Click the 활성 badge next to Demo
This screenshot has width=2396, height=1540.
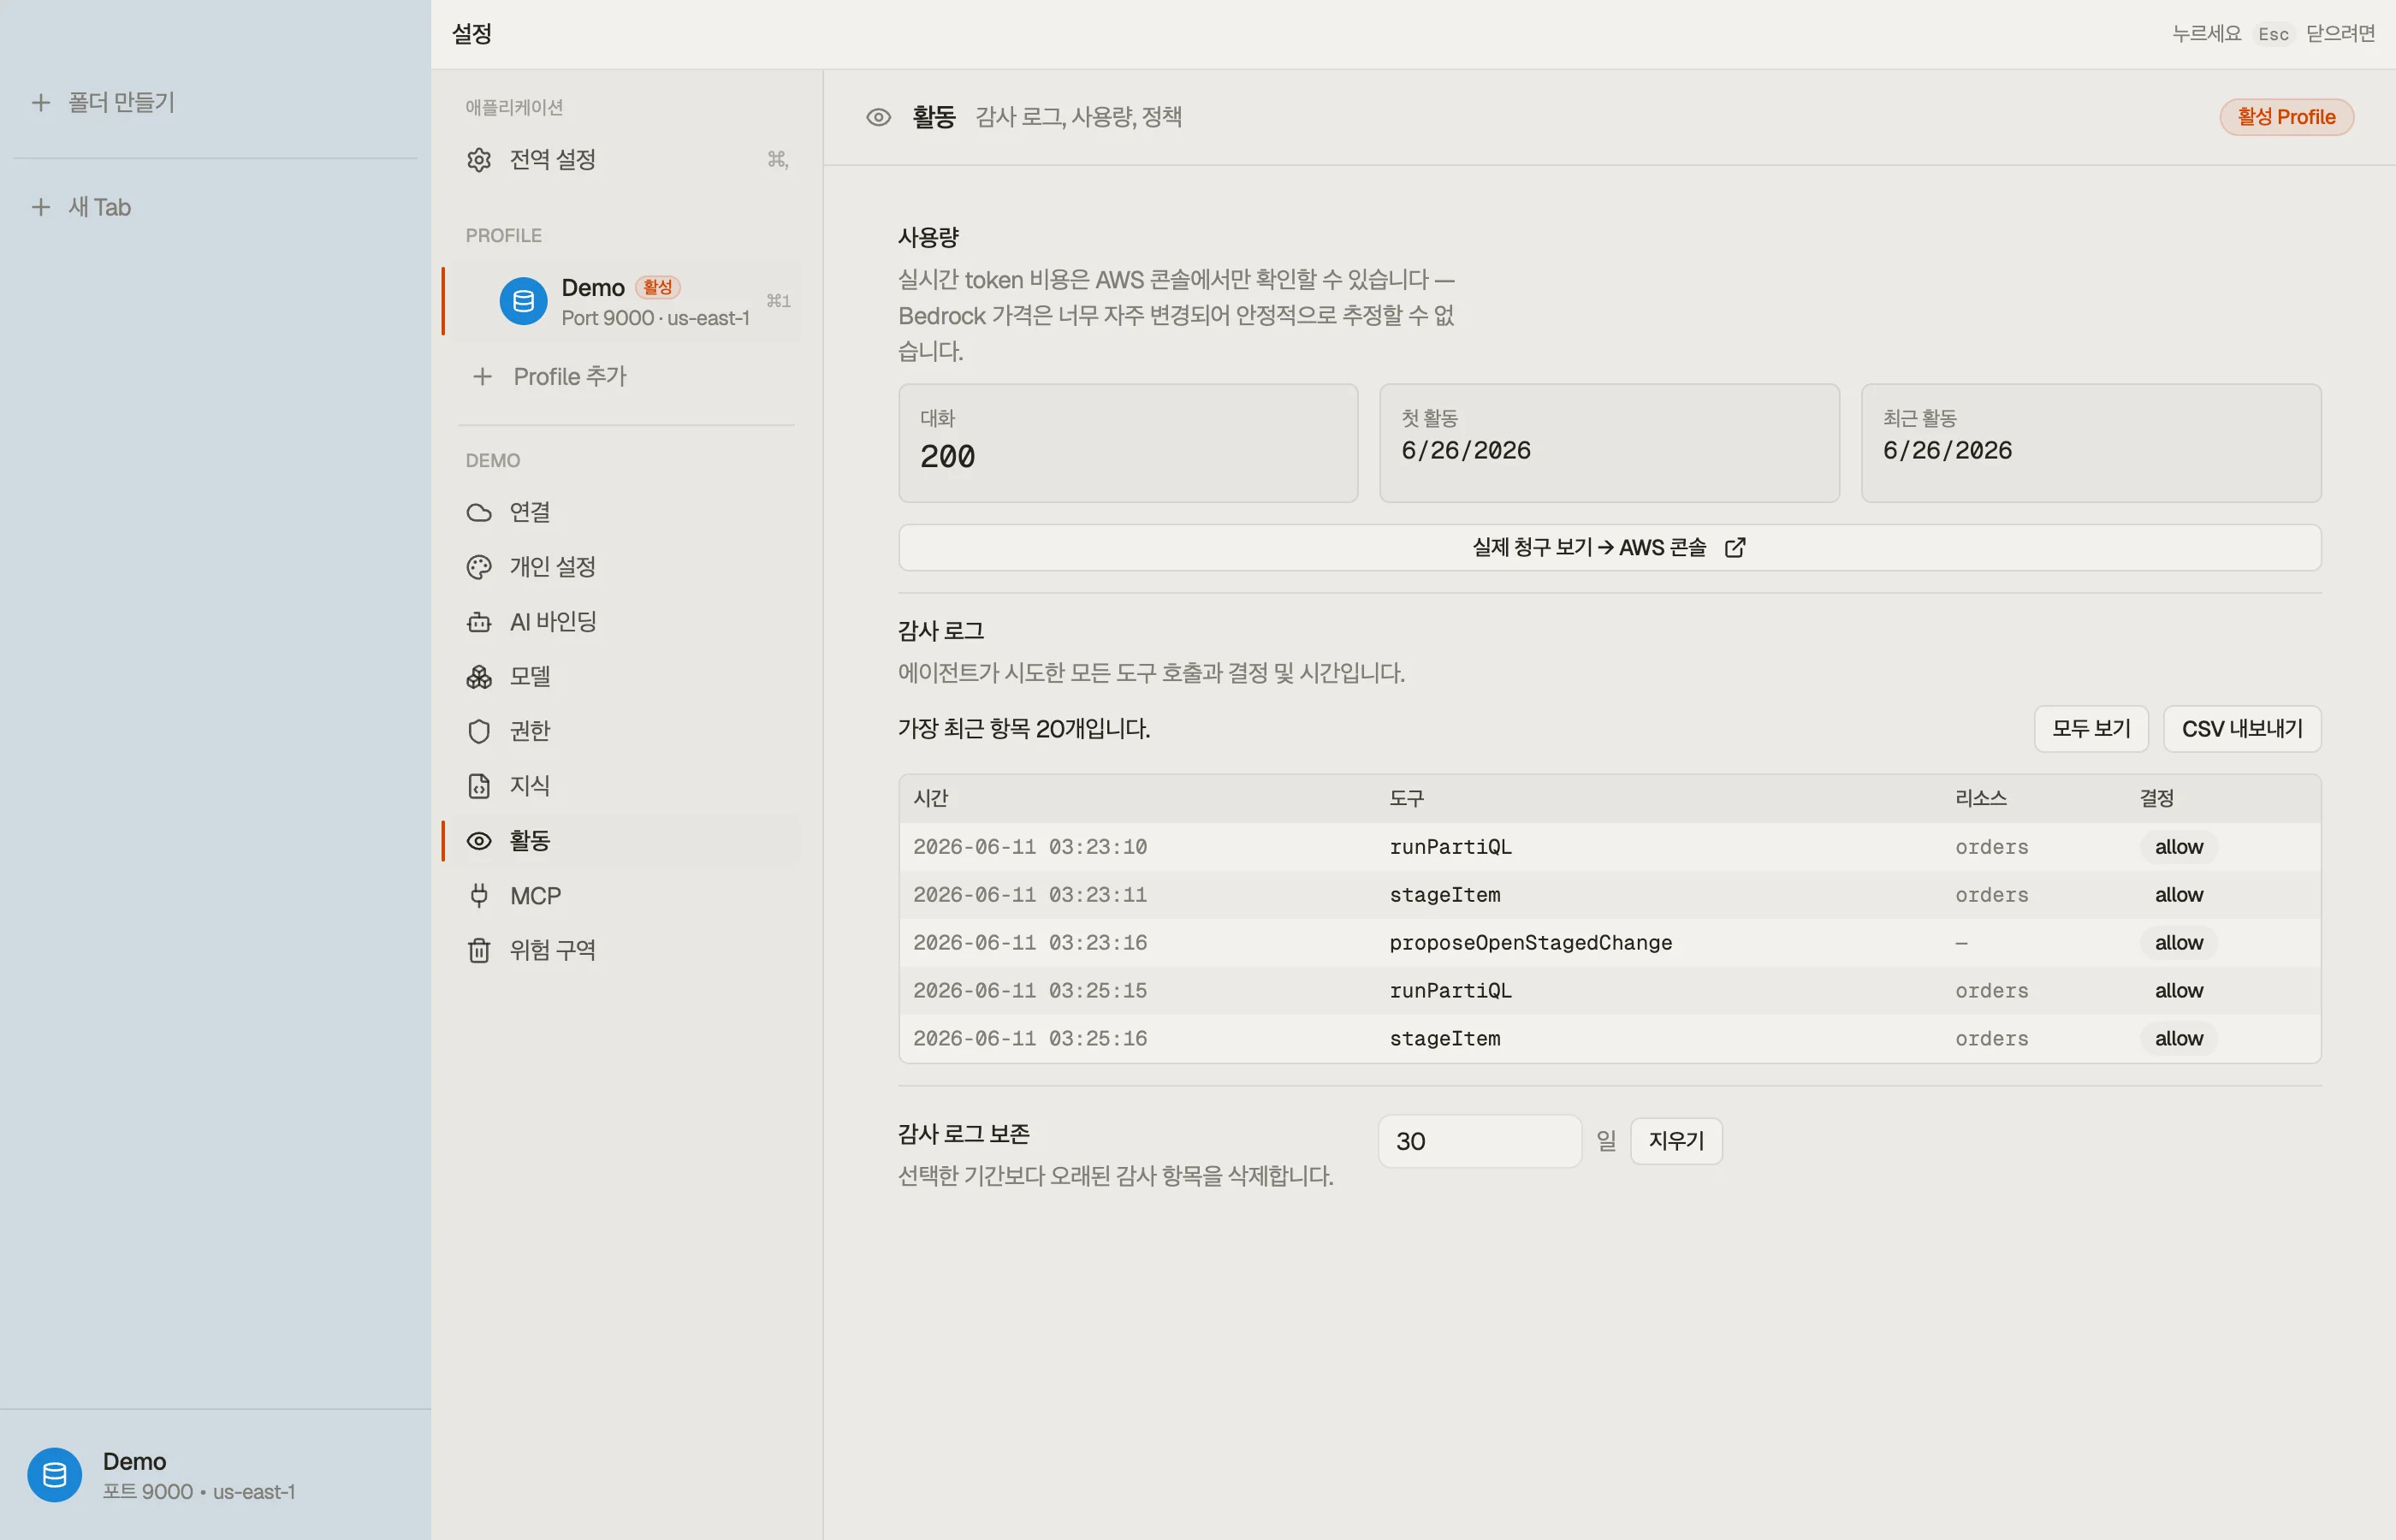(x=657, y=288)
